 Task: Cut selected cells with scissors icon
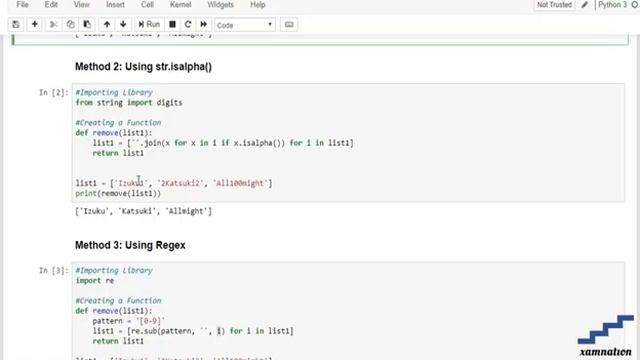pyautogui.click(x=53, y=24)
